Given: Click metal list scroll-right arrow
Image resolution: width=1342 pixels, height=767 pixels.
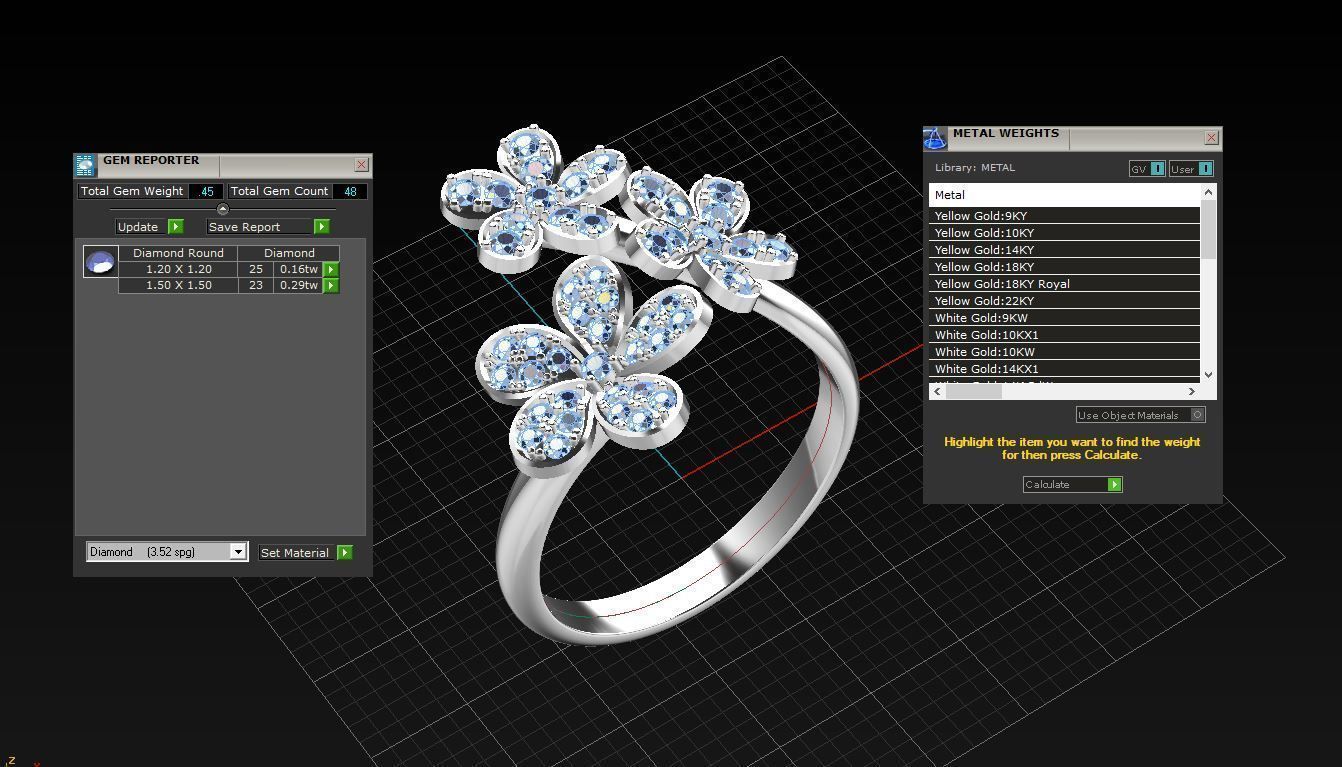Looking at the screenshot, I should coord(1192,392).
